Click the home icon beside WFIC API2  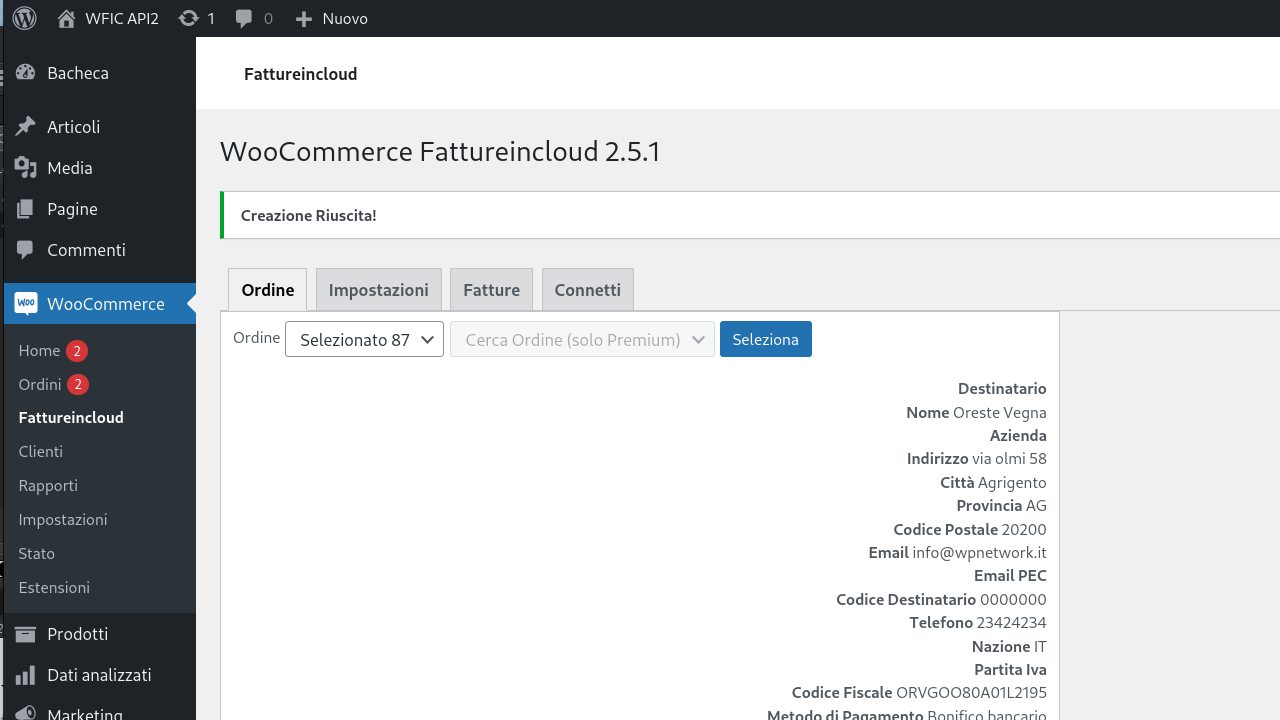point(66,18)
